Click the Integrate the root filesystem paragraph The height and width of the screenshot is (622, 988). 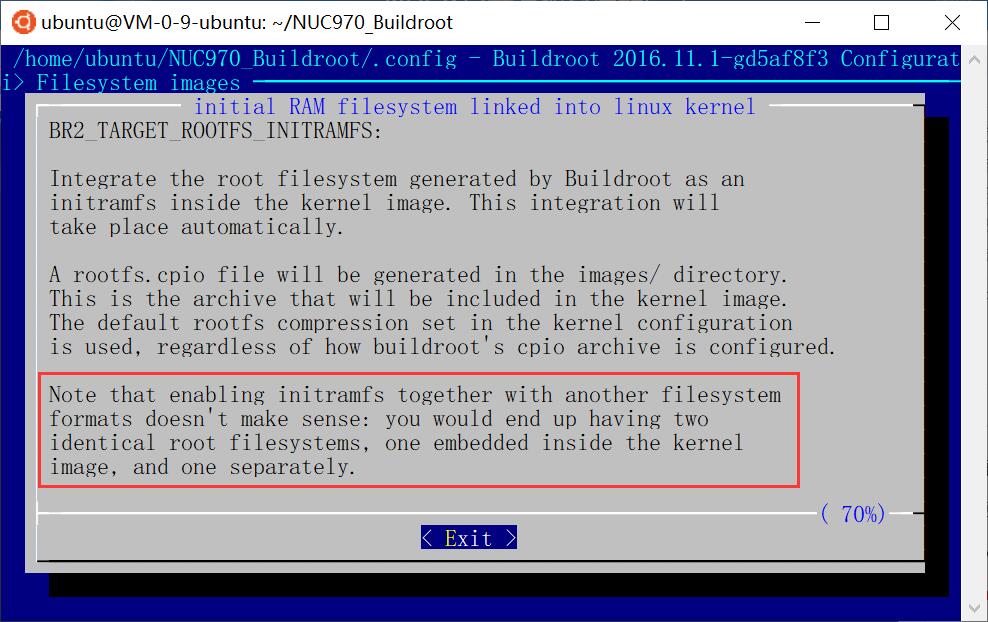397,203
